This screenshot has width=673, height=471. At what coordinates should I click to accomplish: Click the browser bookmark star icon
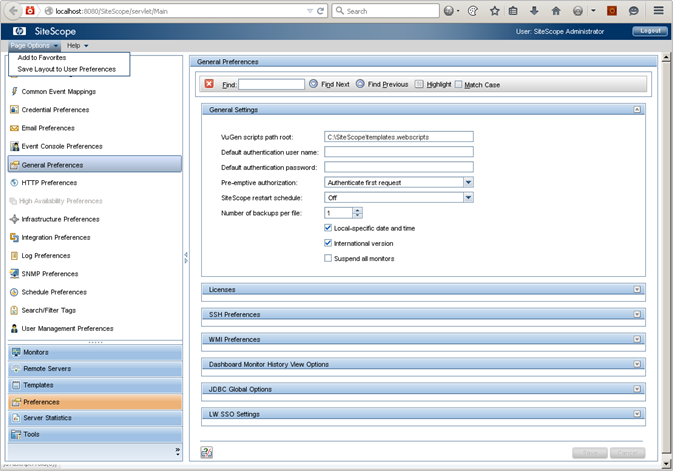click(494, 11)
